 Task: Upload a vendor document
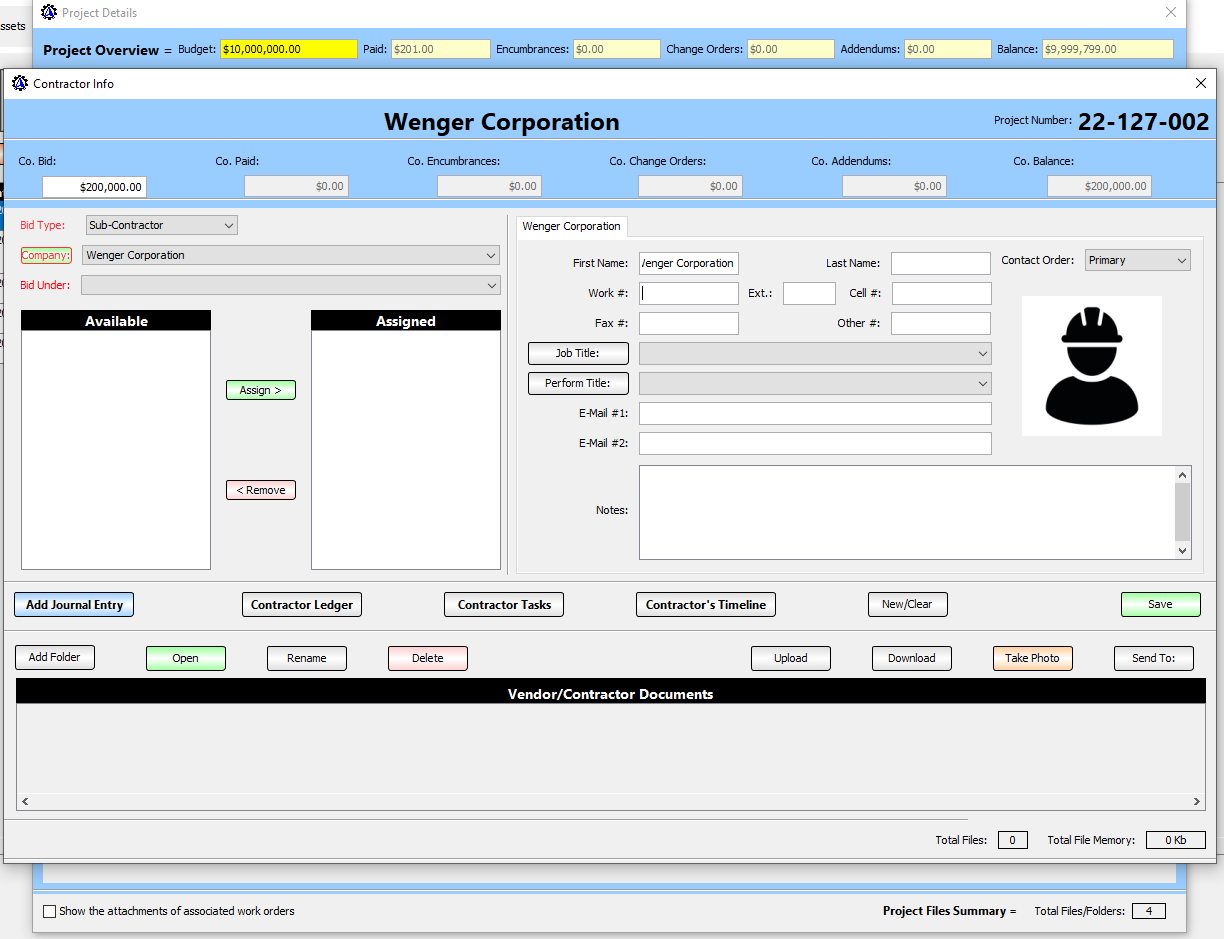tap(790, 658)
